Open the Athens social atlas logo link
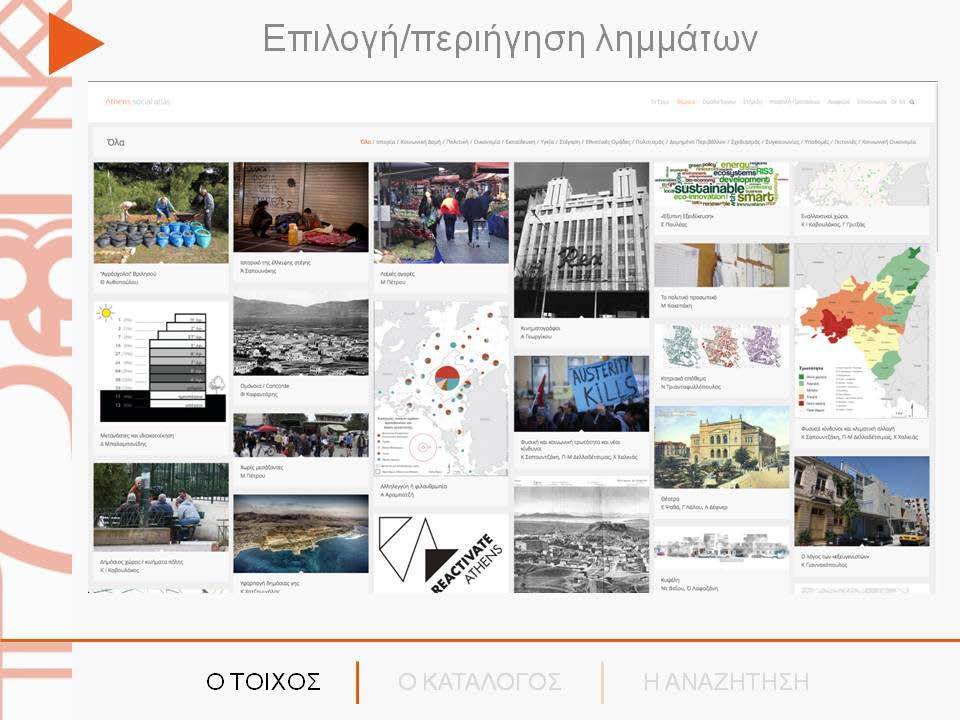Image resolution: width=960 pixels, height=720 pixels. [138, 102]
